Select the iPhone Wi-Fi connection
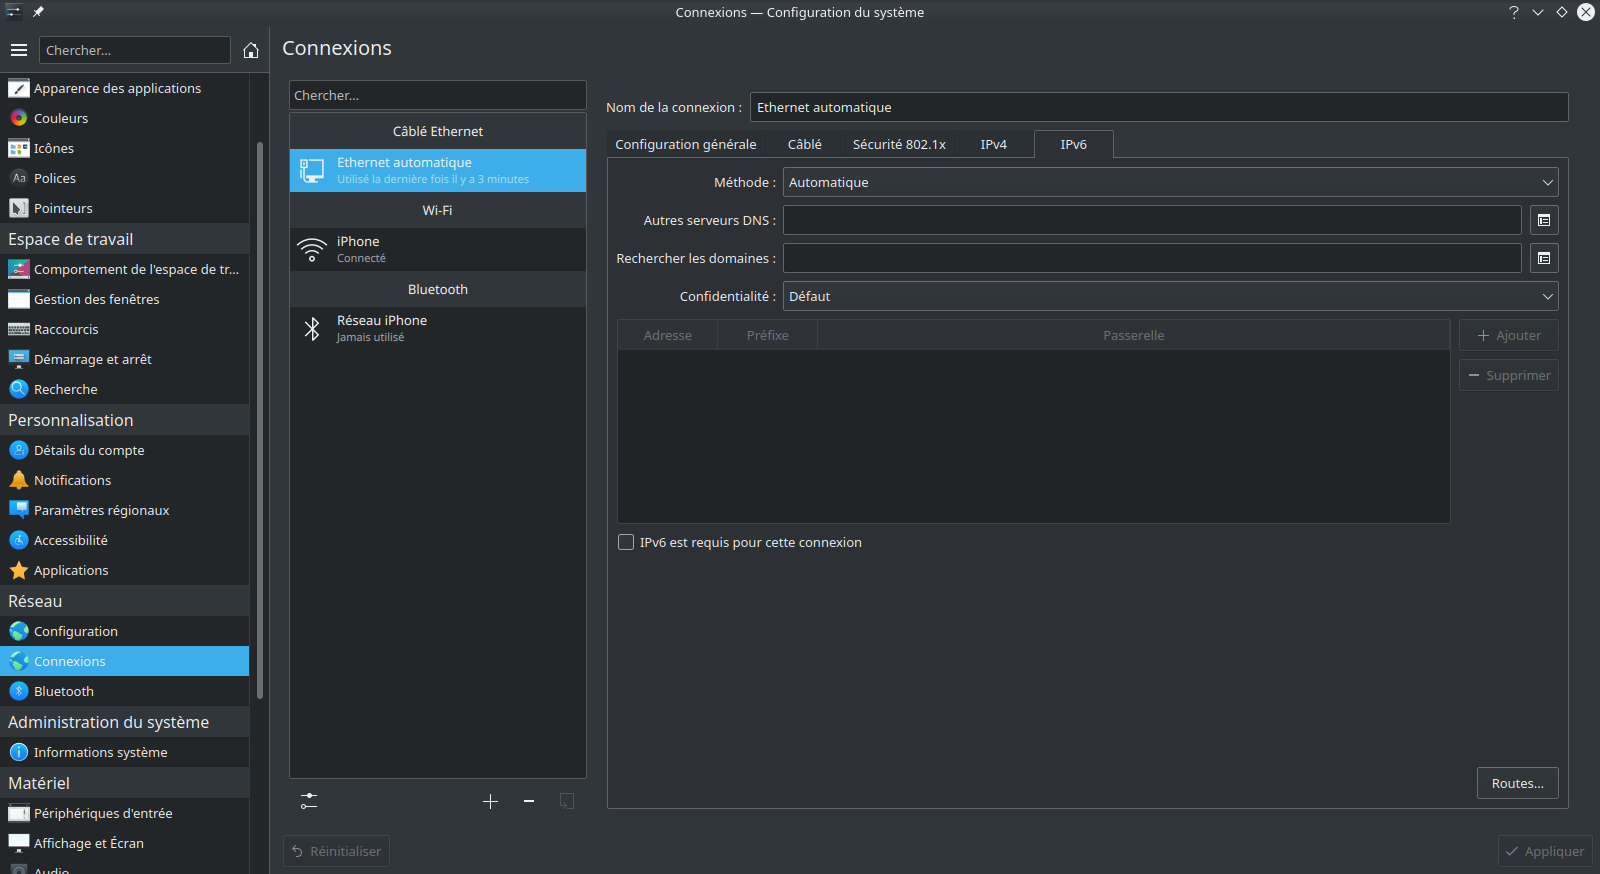The width and height of the screenshot is (1600, 874). (437, 249)
